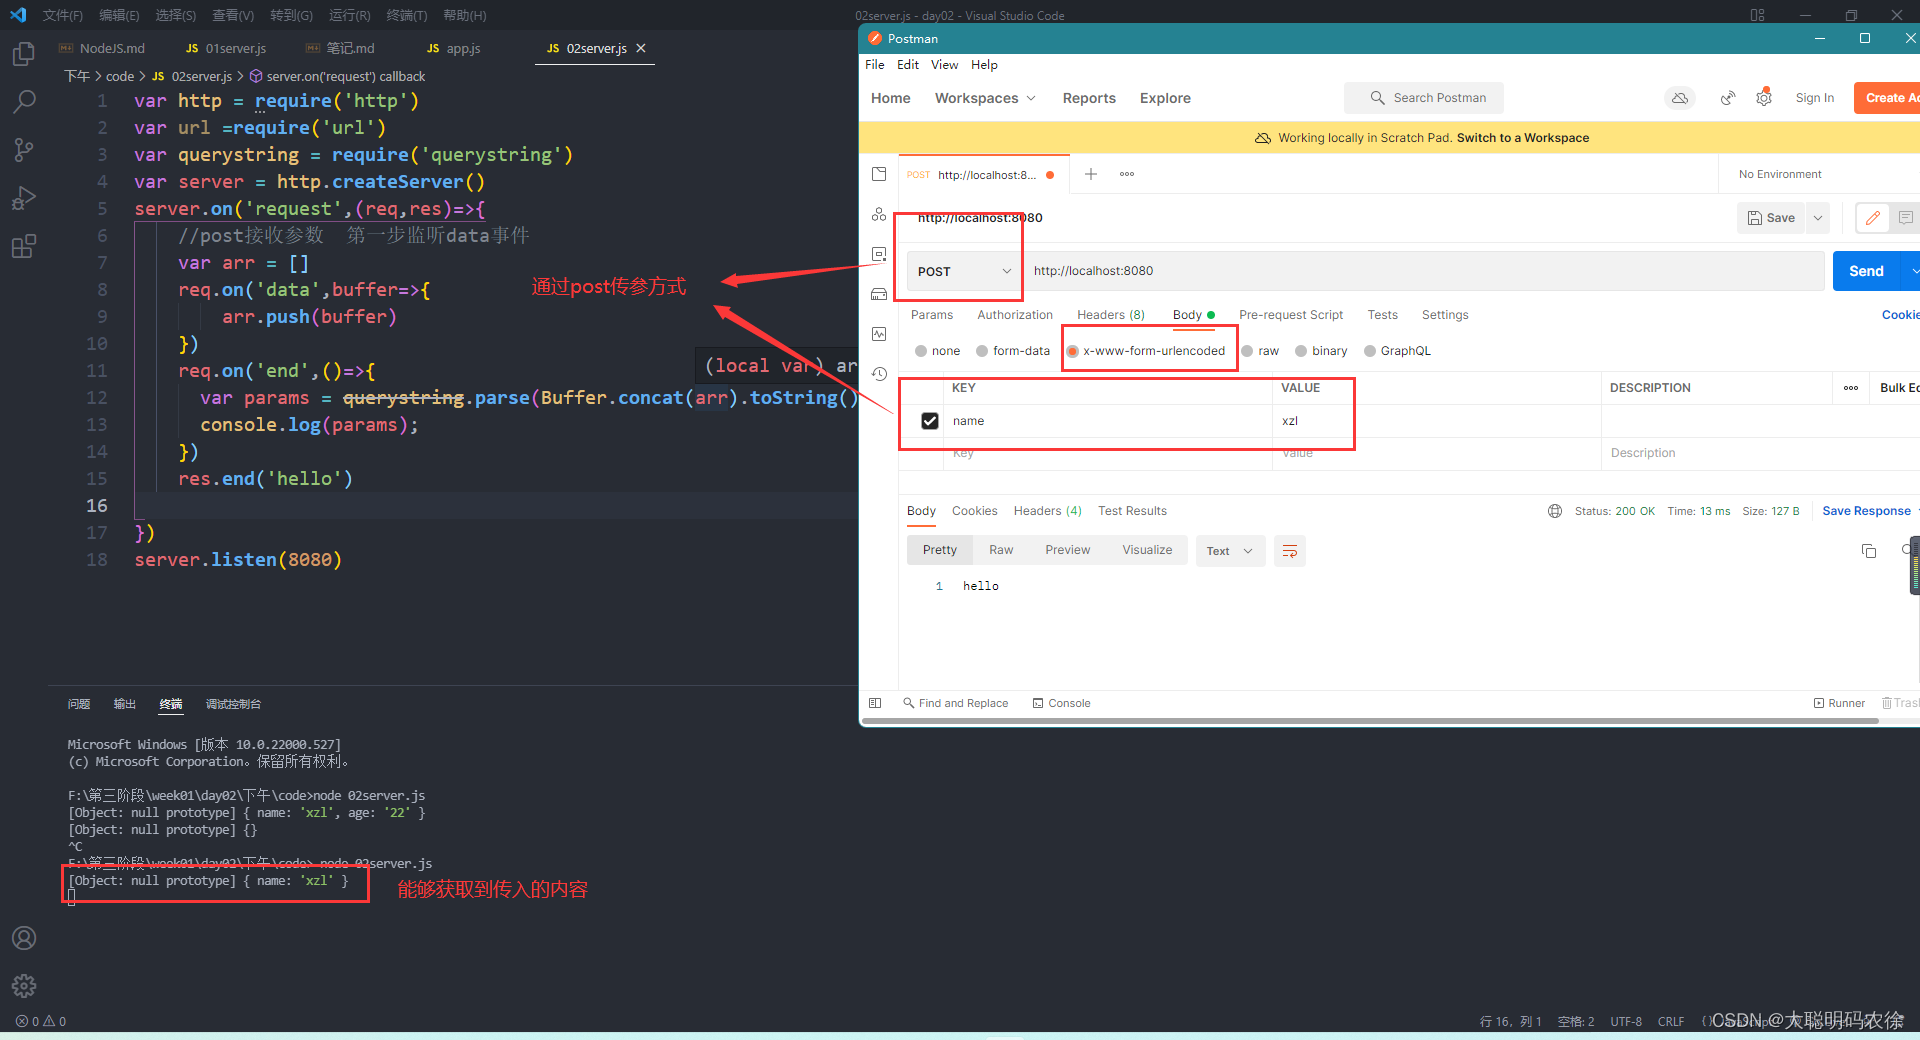The width and height of the screenshot is (1920, 1040).
Task: Toggle line wrap icon in response pane
Action: click(x=1290, y=551)
